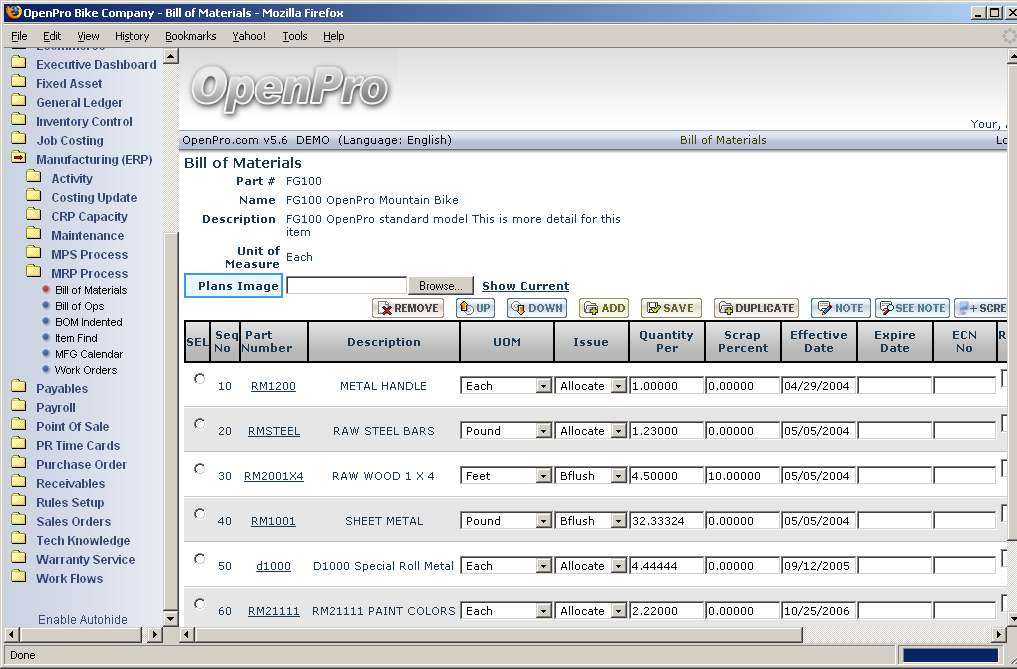Open the Bookmarks menu
Image resolution: width=1017 pixels, height=669 pixels.
pos(190,36)
